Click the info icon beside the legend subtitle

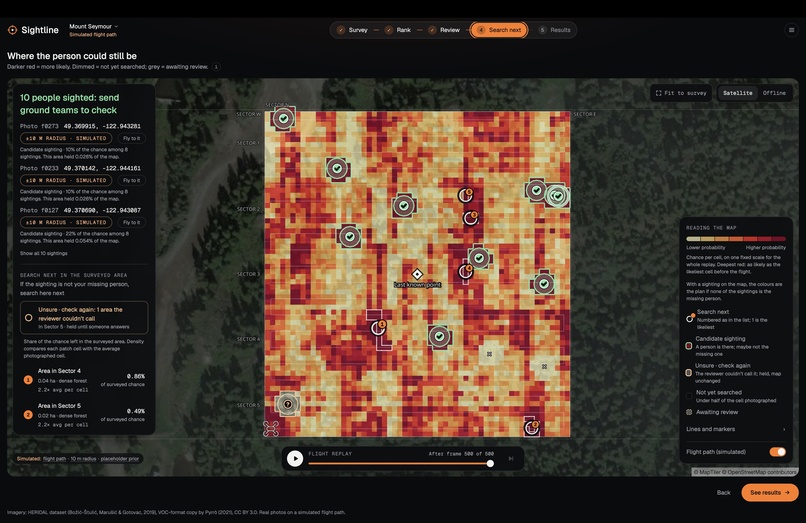216,66
